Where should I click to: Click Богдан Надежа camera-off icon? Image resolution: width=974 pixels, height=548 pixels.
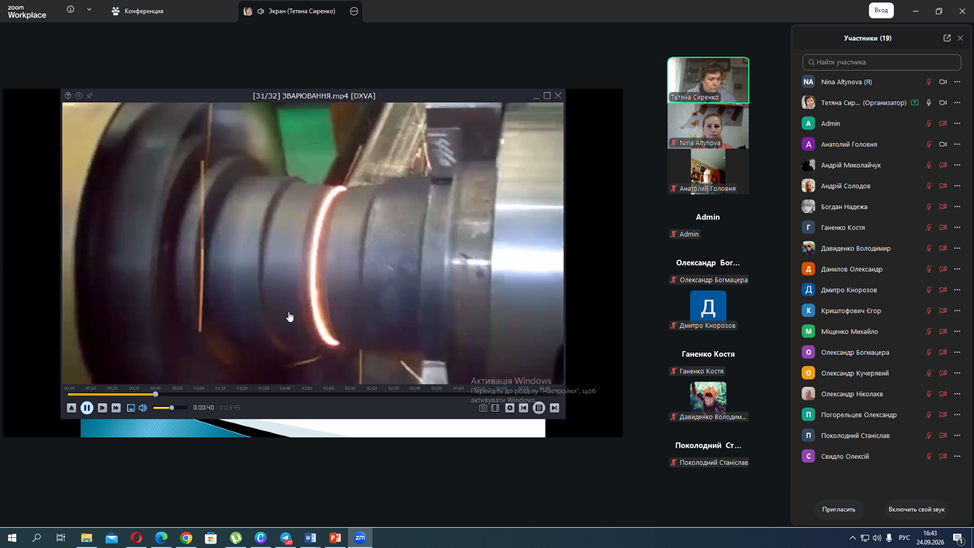[x=943, y=207]
